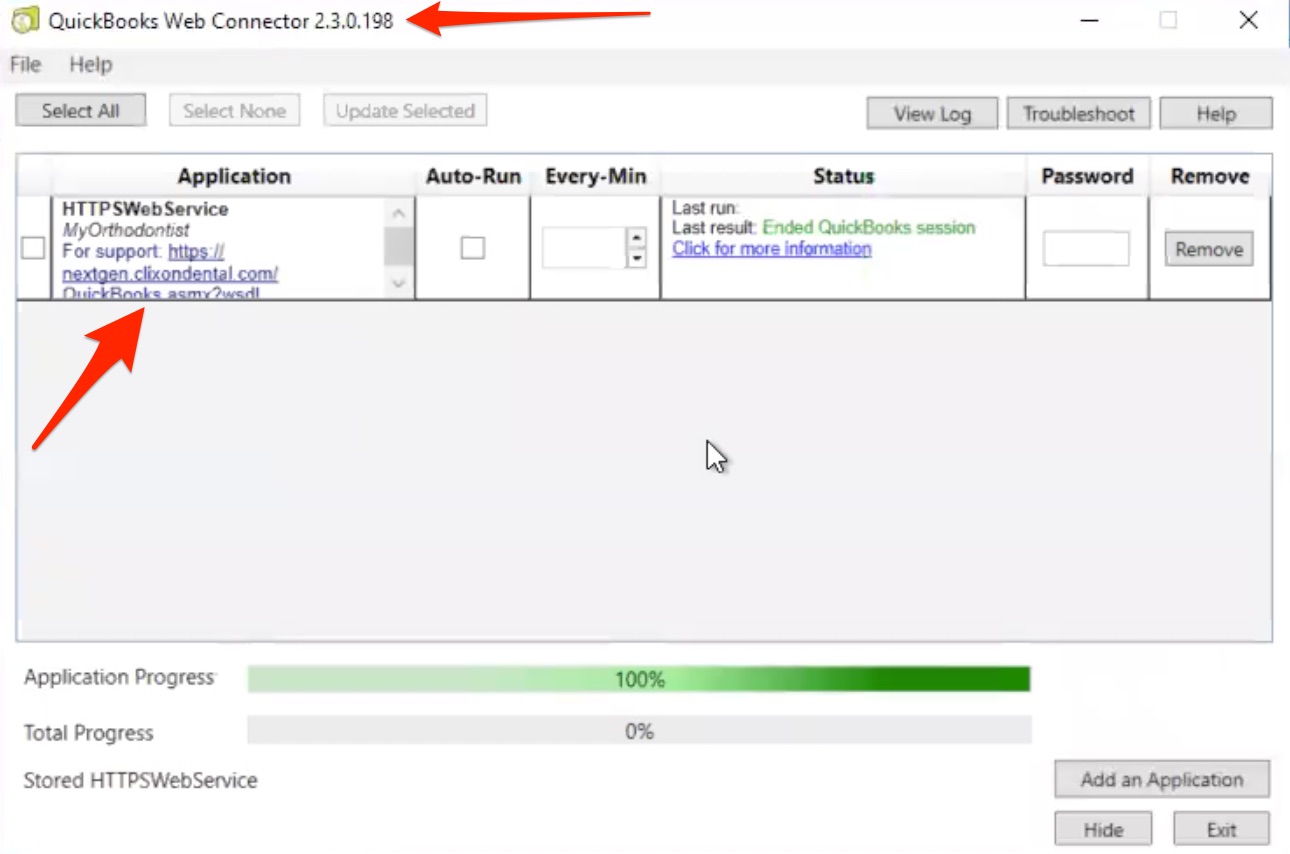Click the Add an Application button
The width and height of the screenshot is (1290, 854).
click(1162, 780)
